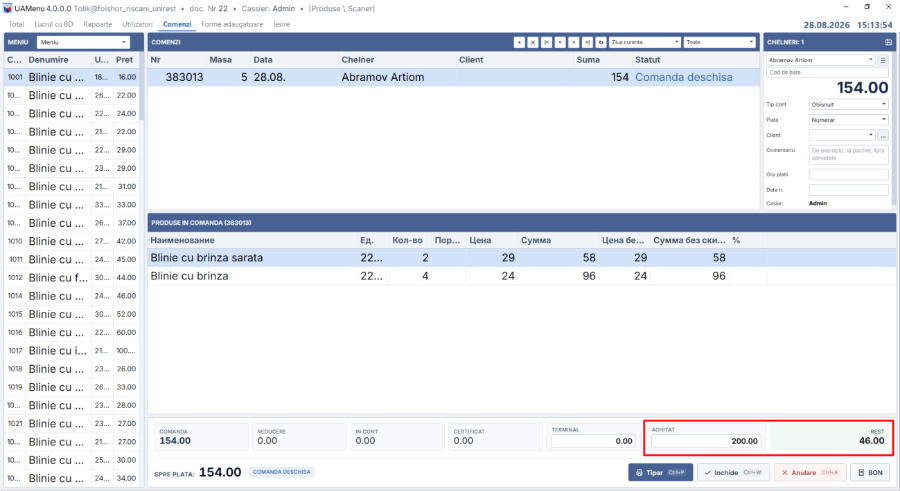Click the Сумма column header
The height and width of the screenshot is (491, 900).
(558, 241)
